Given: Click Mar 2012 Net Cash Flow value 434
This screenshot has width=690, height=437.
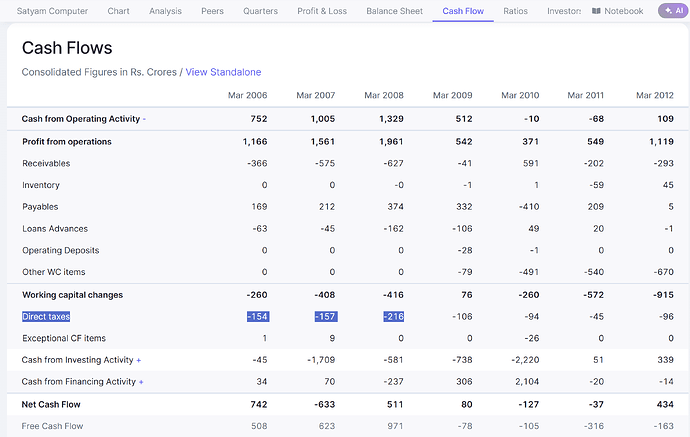Looking at the screenshot, I should [665, 404].
